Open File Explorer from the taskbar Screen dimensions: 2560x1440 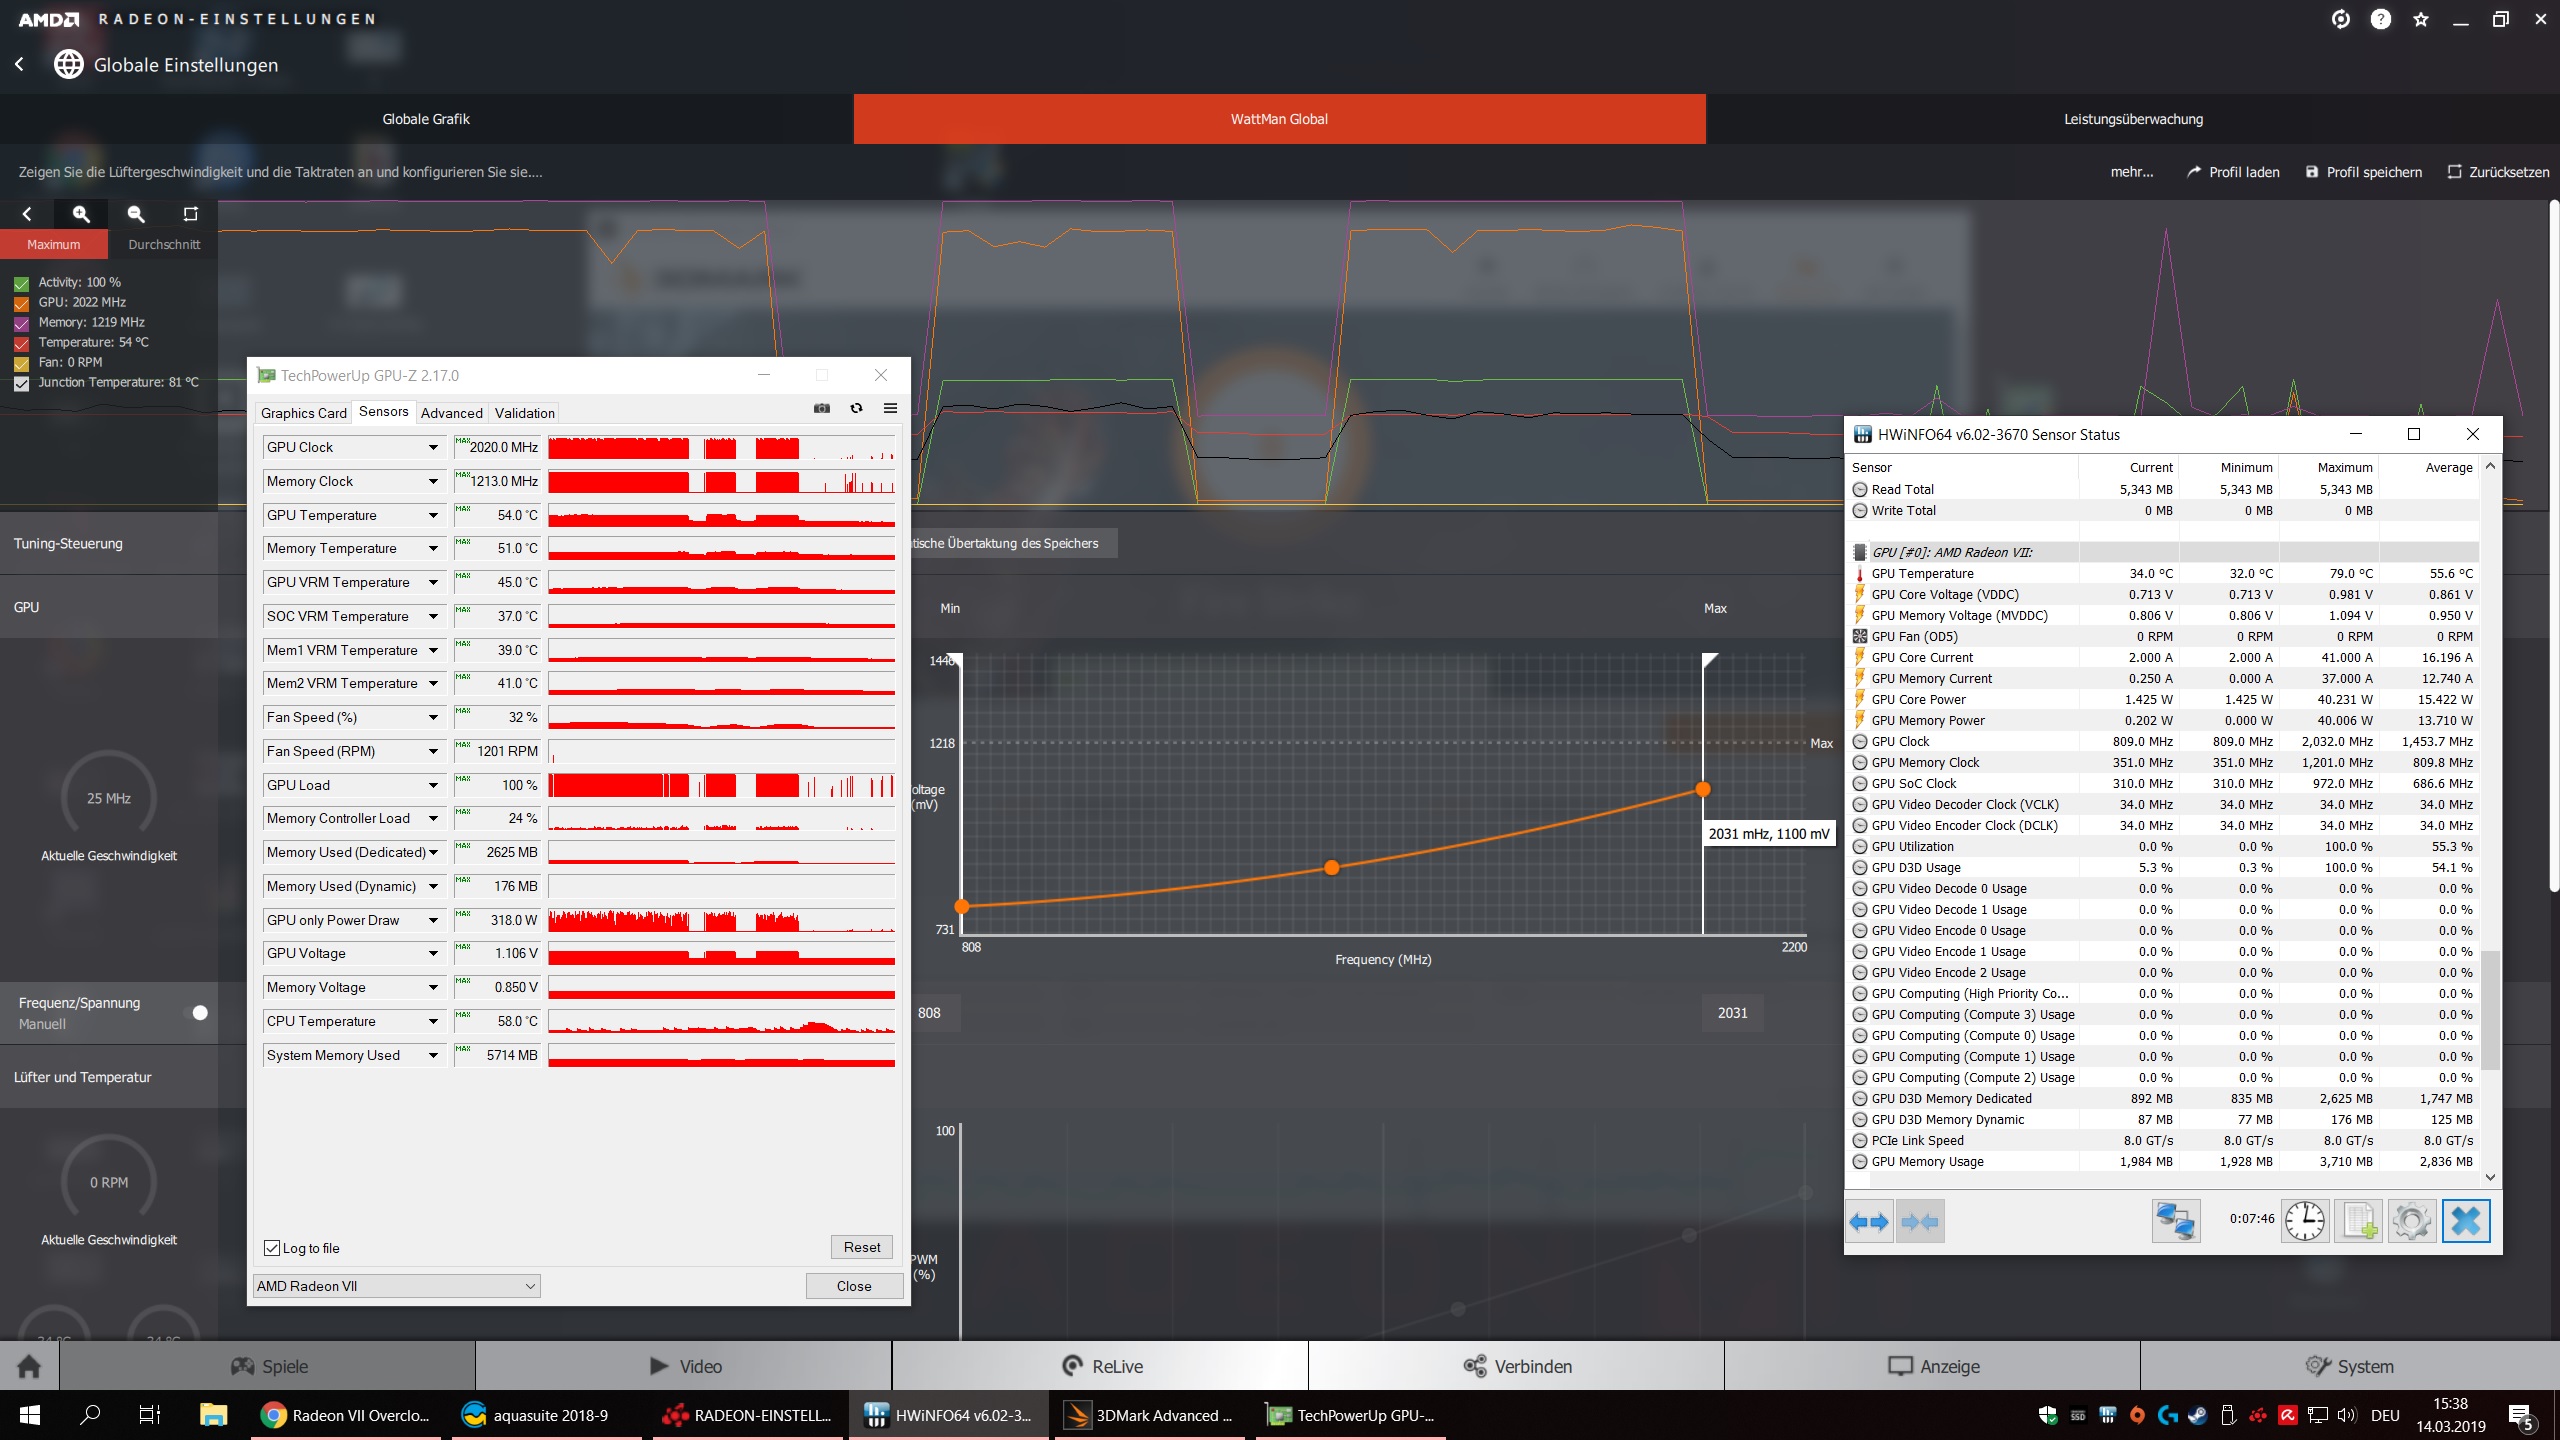[x=213, y=1415]
